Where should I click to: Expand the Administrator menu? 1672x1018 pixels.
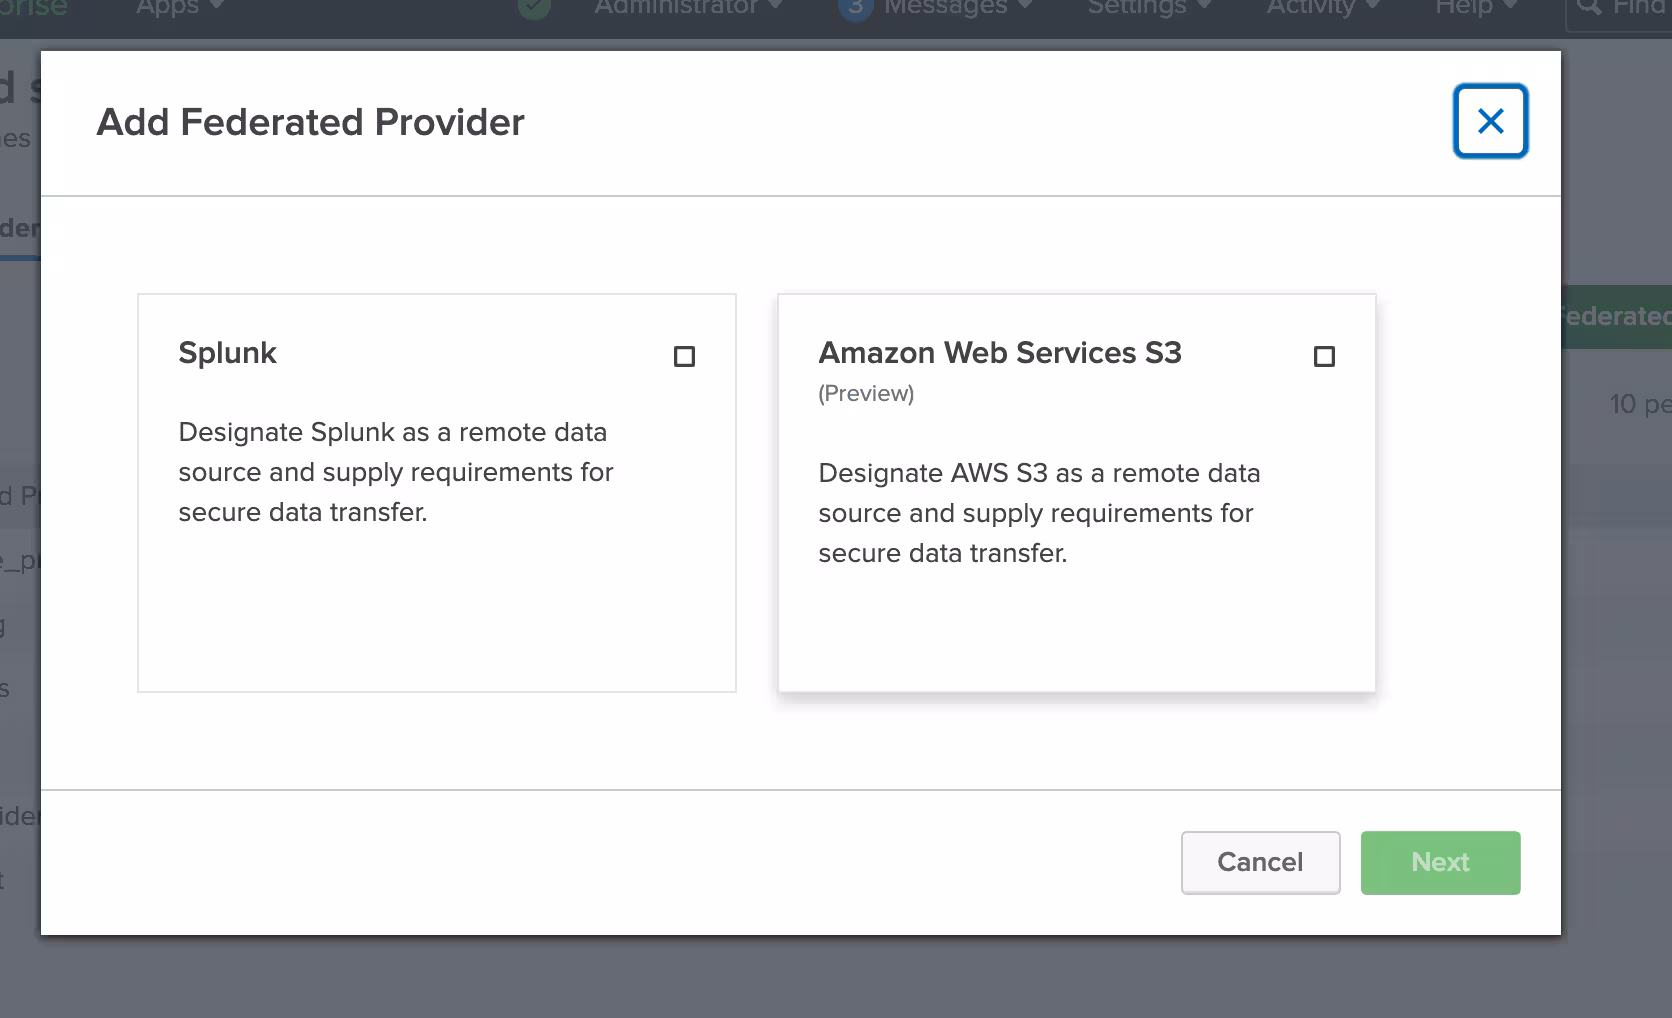[688, 8]
